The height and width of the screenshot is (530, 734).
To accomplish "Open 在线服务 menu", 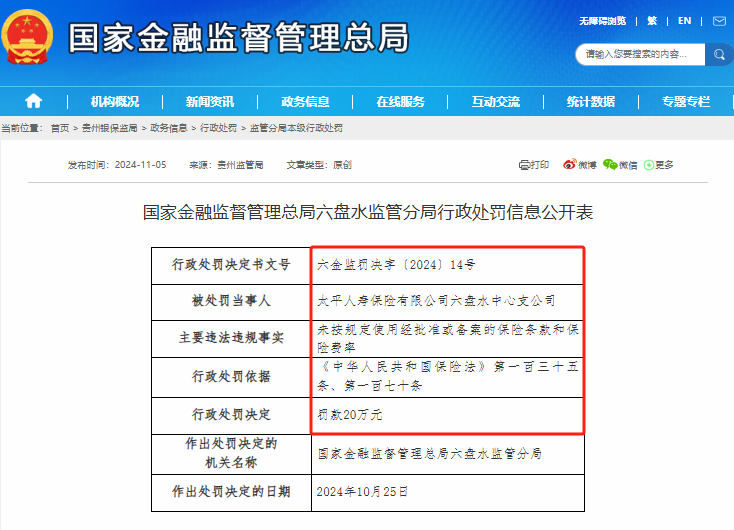I will pos(400,102).
